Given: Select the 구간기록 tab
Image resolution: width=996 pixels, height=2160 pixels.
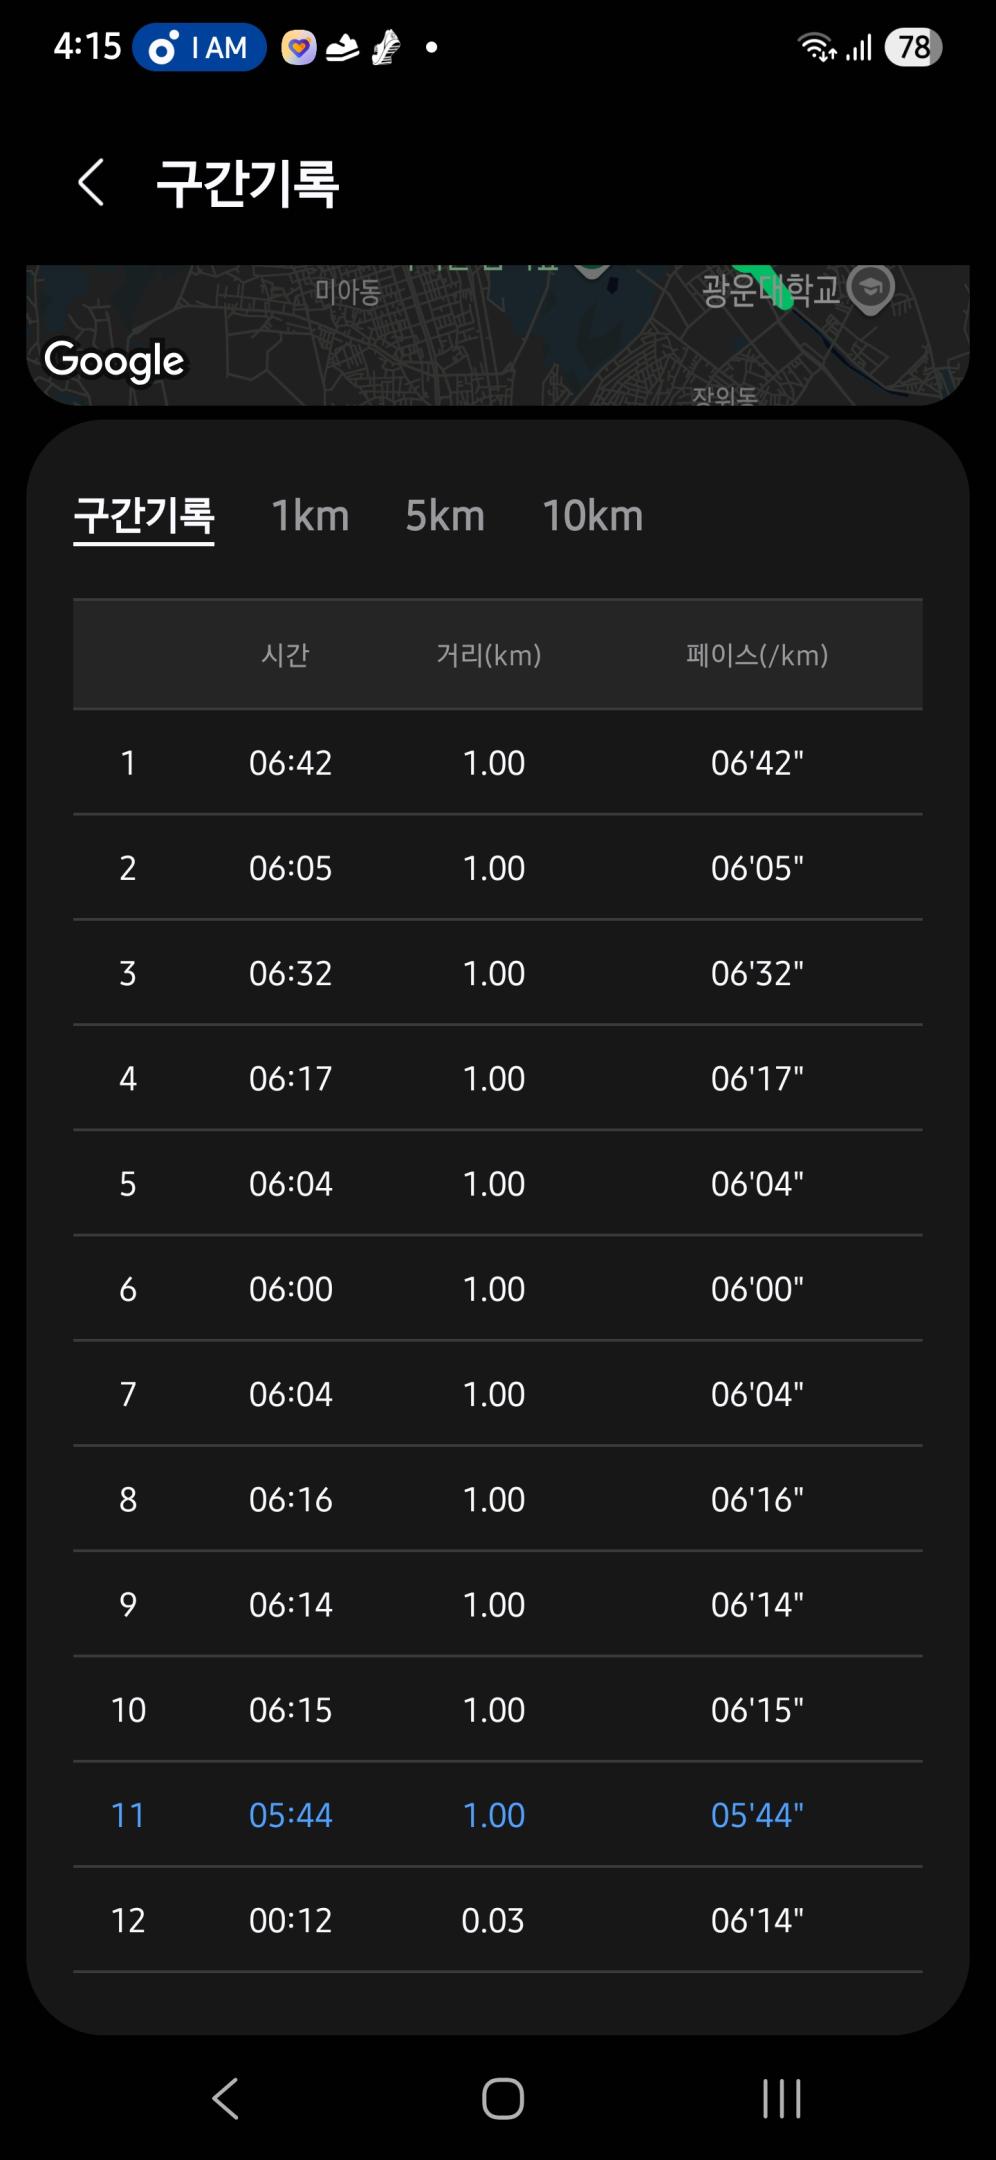Looking at the screenshot, I should coord(144,516).
